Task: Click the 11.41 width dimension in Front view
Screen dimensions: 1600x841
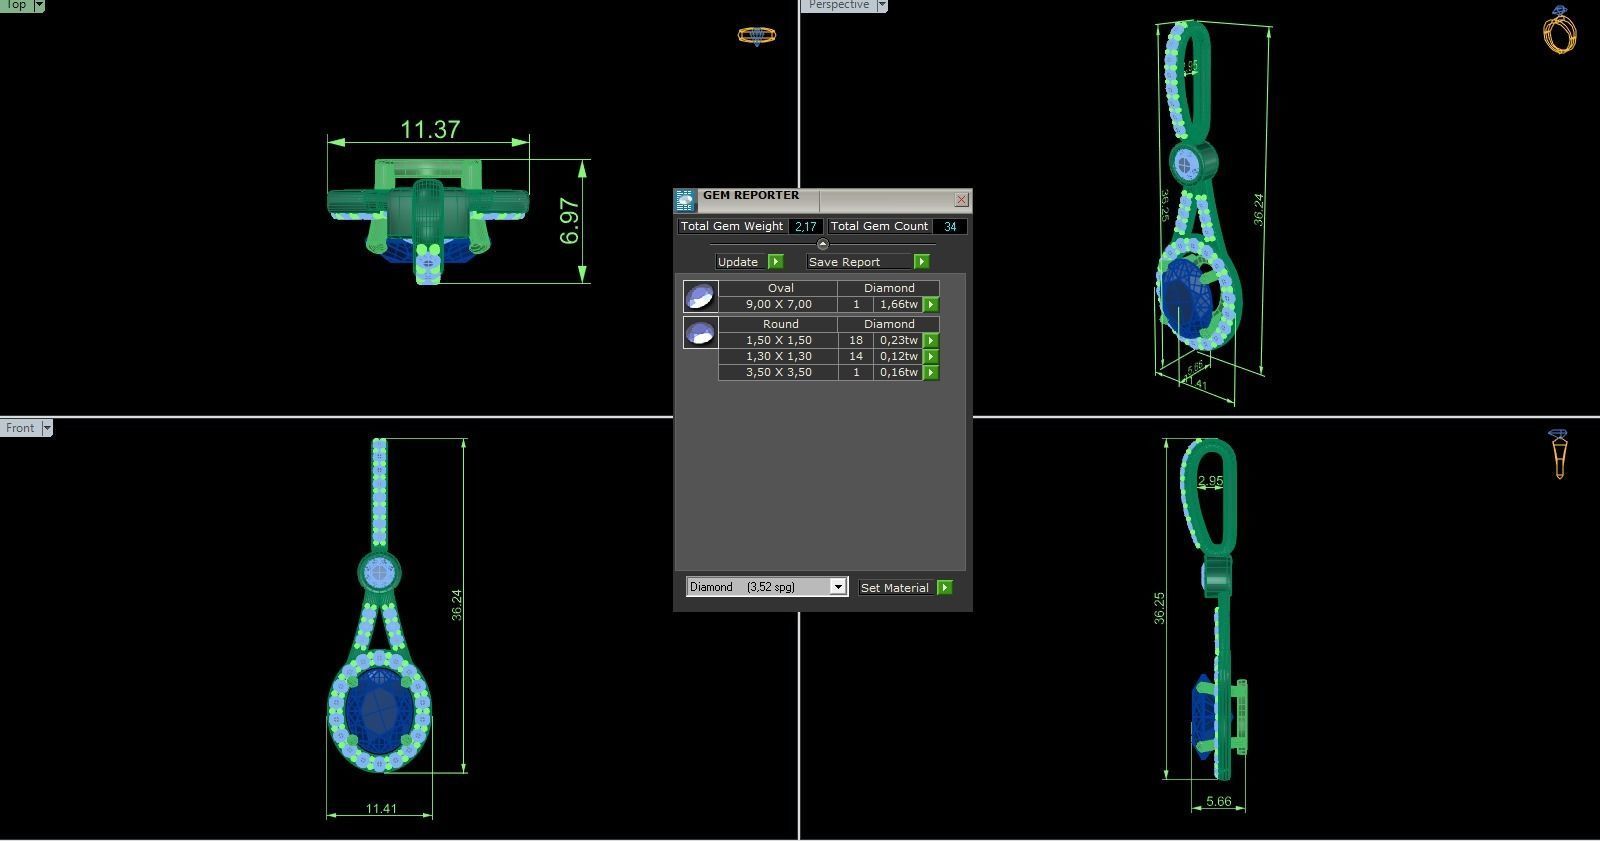Action: coord(381,809)
